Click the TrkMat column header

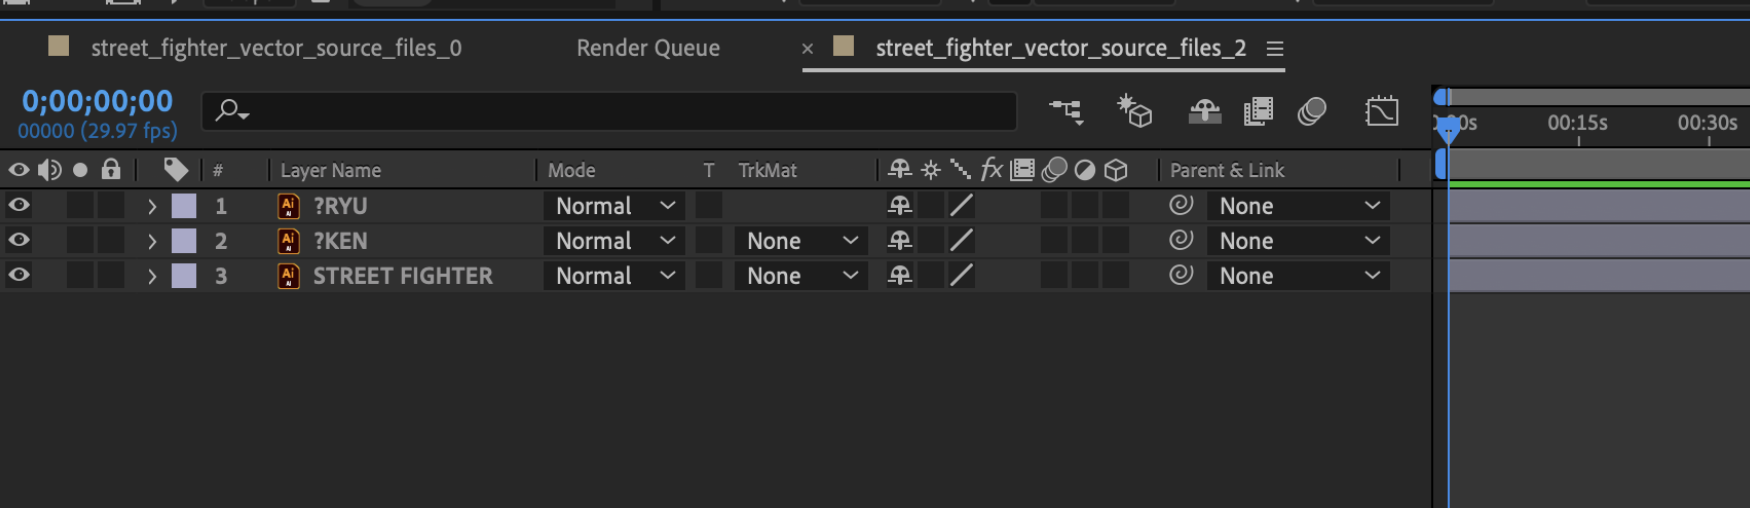[x=767, y=171]
